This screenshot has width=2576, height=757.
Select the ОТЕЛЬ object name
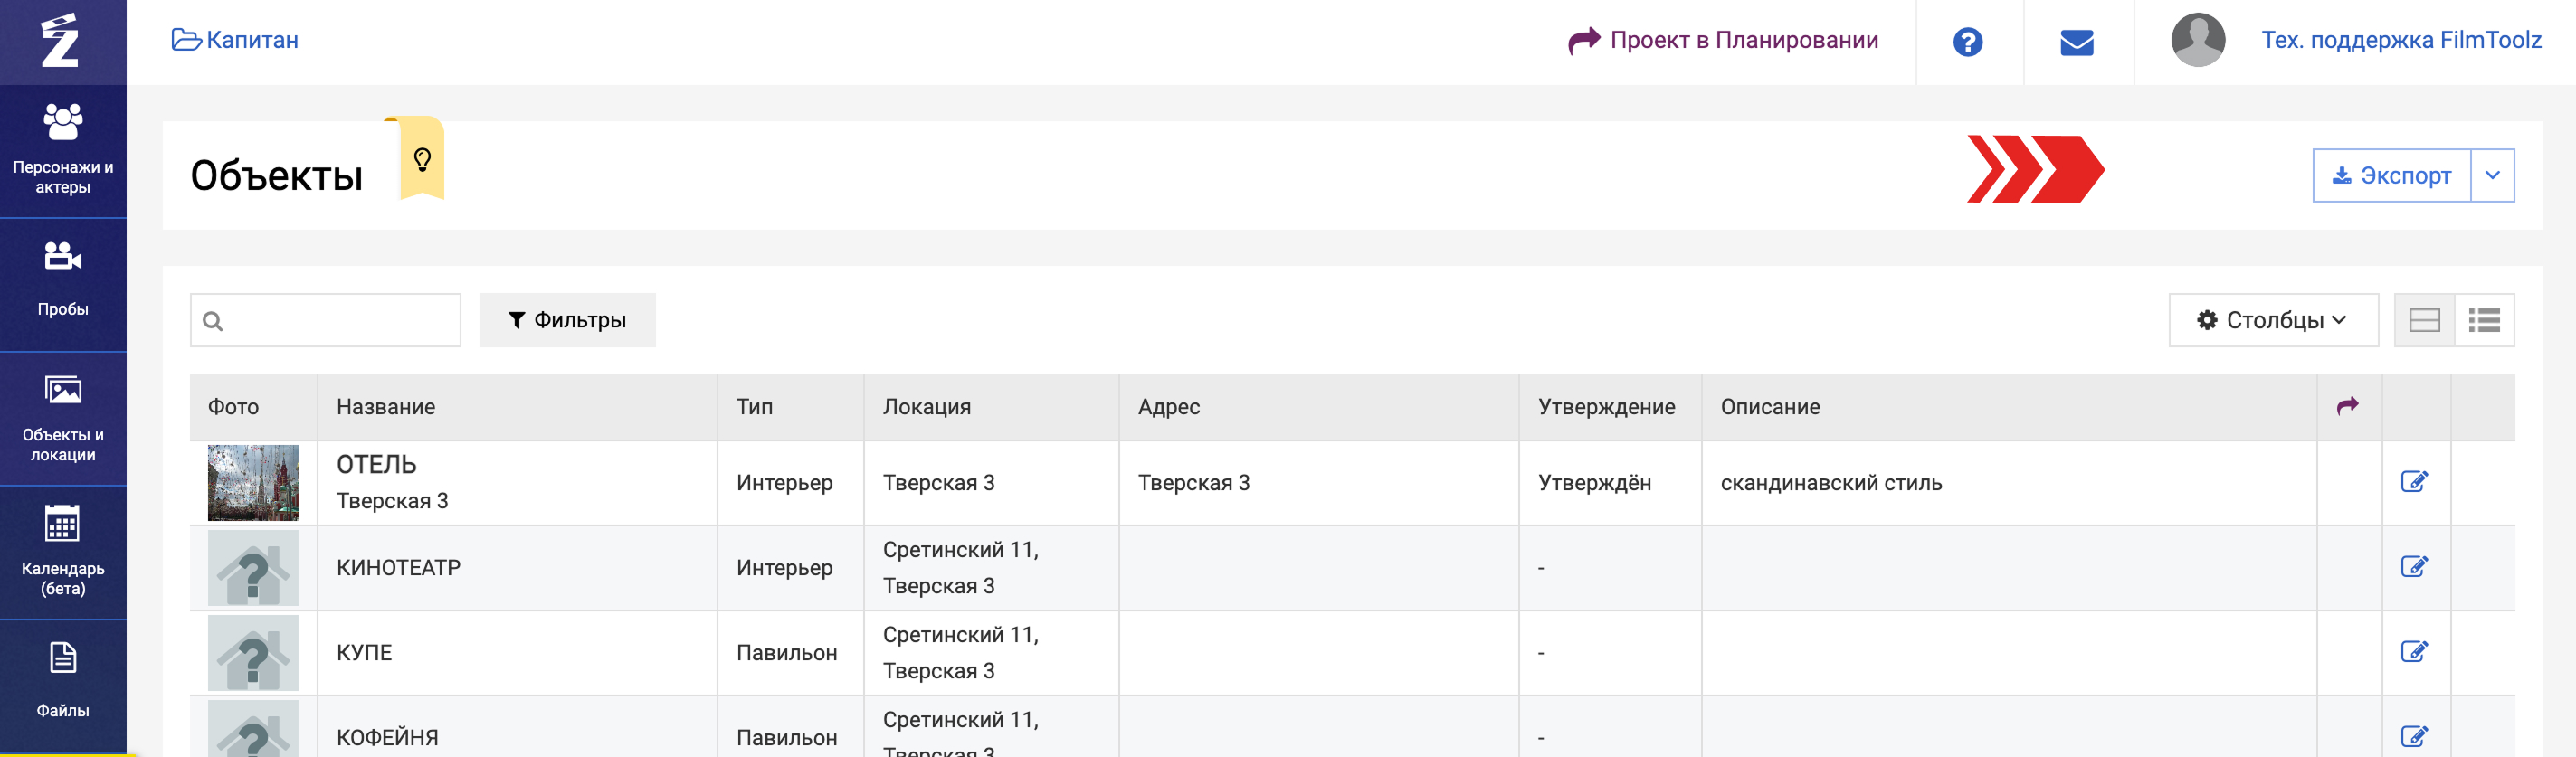[x=376, y=465]
